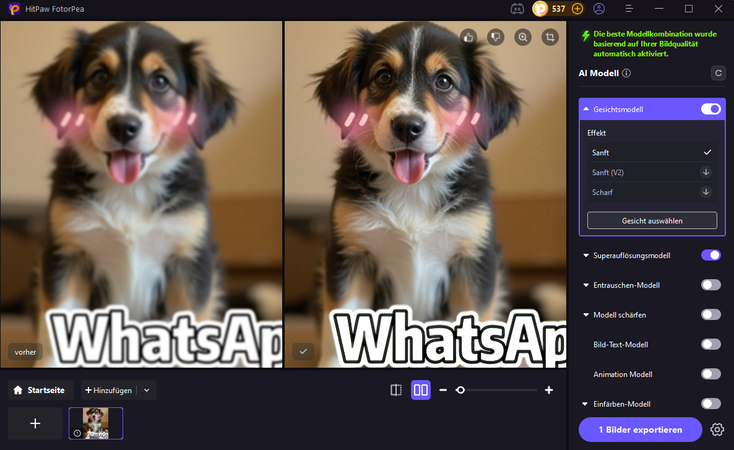Image resolution: width=734 pixels, height=450 pixels.
Task: Select the puppy image thumbnail
Action: tap(96, 423)
